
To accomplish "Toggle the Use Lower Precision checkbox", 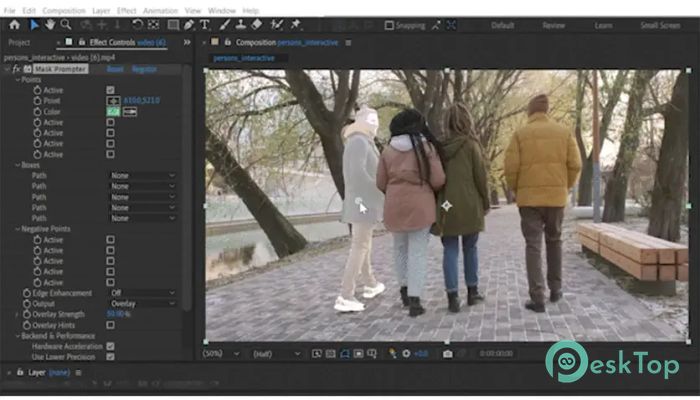I will tap(110, 357).
